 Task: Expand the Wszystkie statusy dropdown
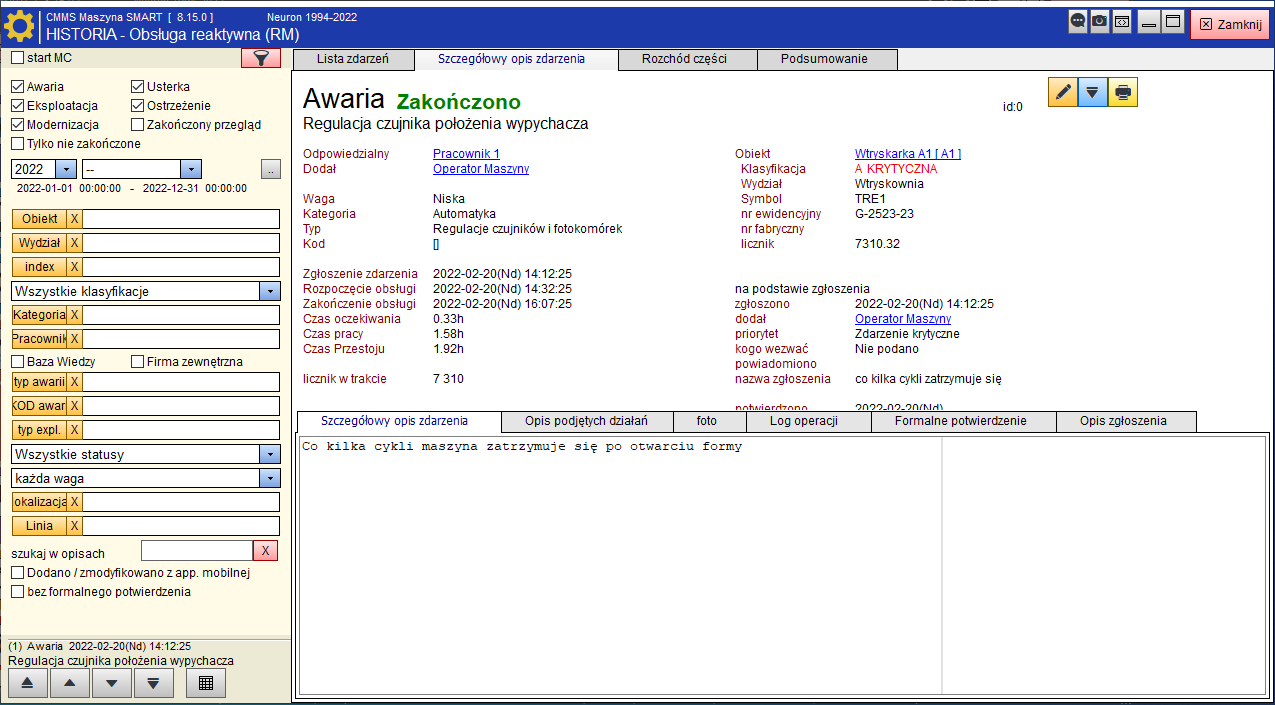pyautogui.click(x=269, y=454)
